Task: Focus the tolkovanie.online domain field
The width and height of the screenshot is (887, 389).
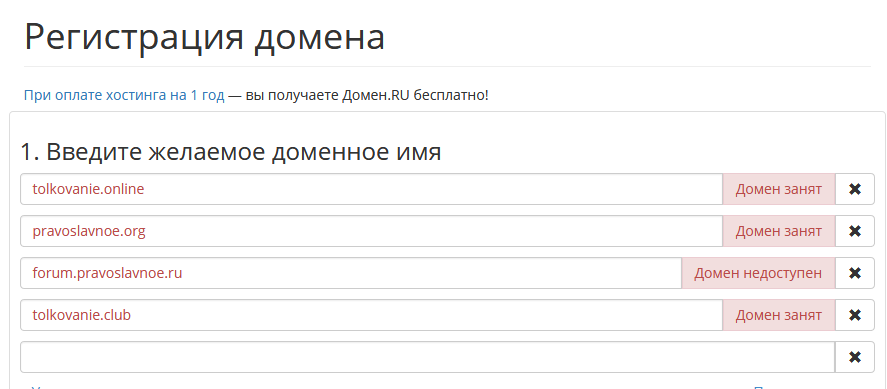Action: [x=371, y=189]
